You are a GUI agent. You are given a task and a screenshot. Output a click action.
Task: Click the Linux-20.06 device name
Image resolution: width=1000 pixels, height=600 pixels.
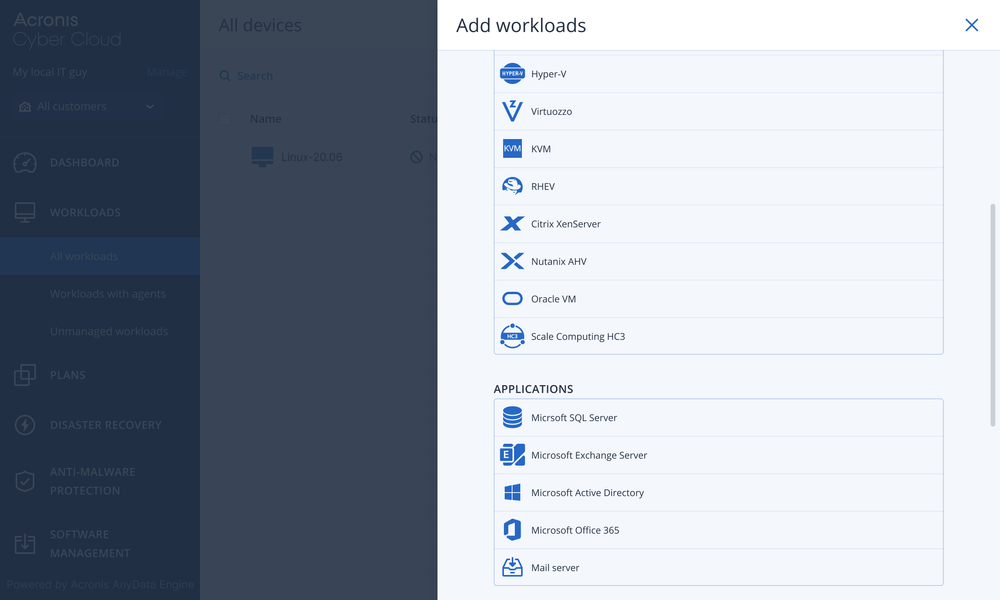[x=311, y=157]
